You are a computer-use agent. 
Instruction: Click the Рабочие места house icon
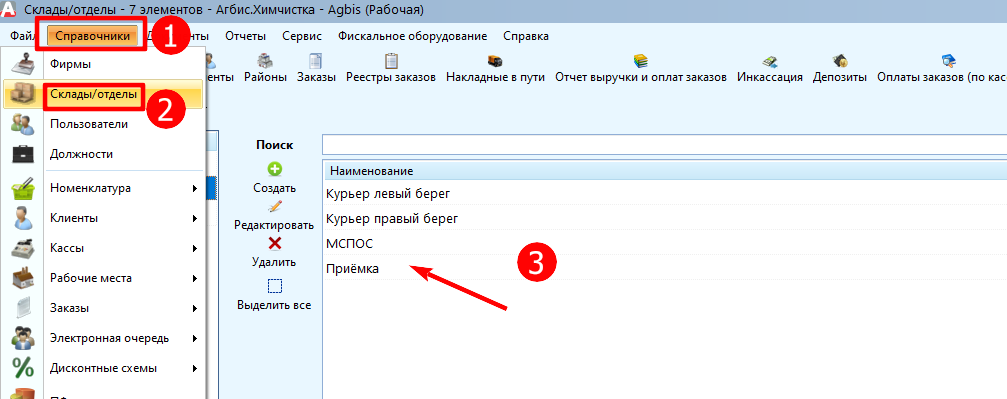[x=23, y=278]
